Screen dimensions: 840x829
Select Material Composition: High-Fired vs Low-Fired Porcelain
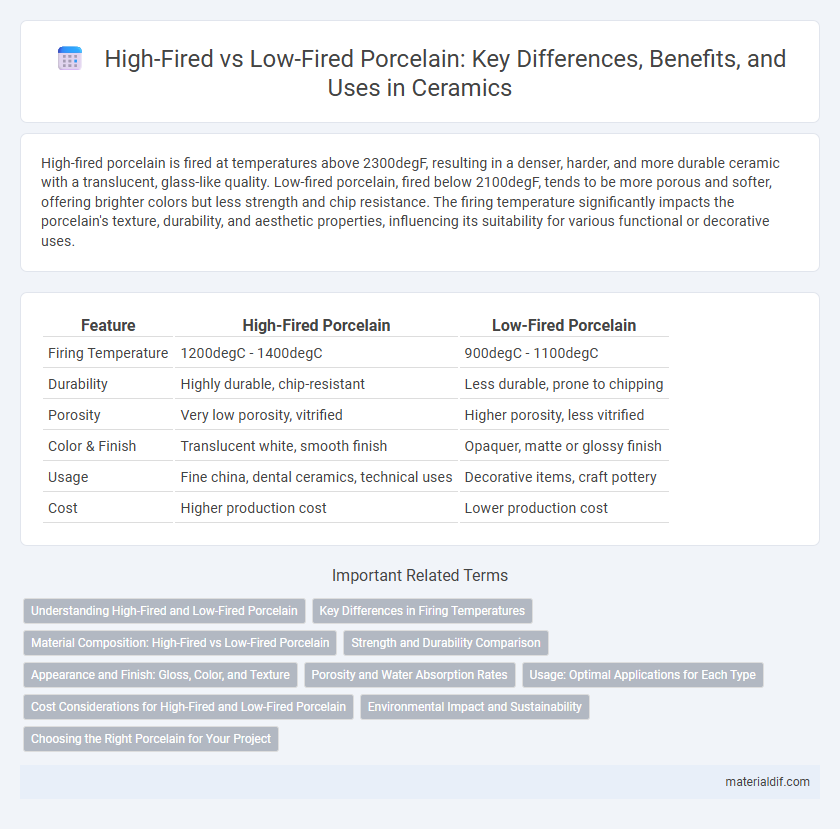click(x=180, y=643)
